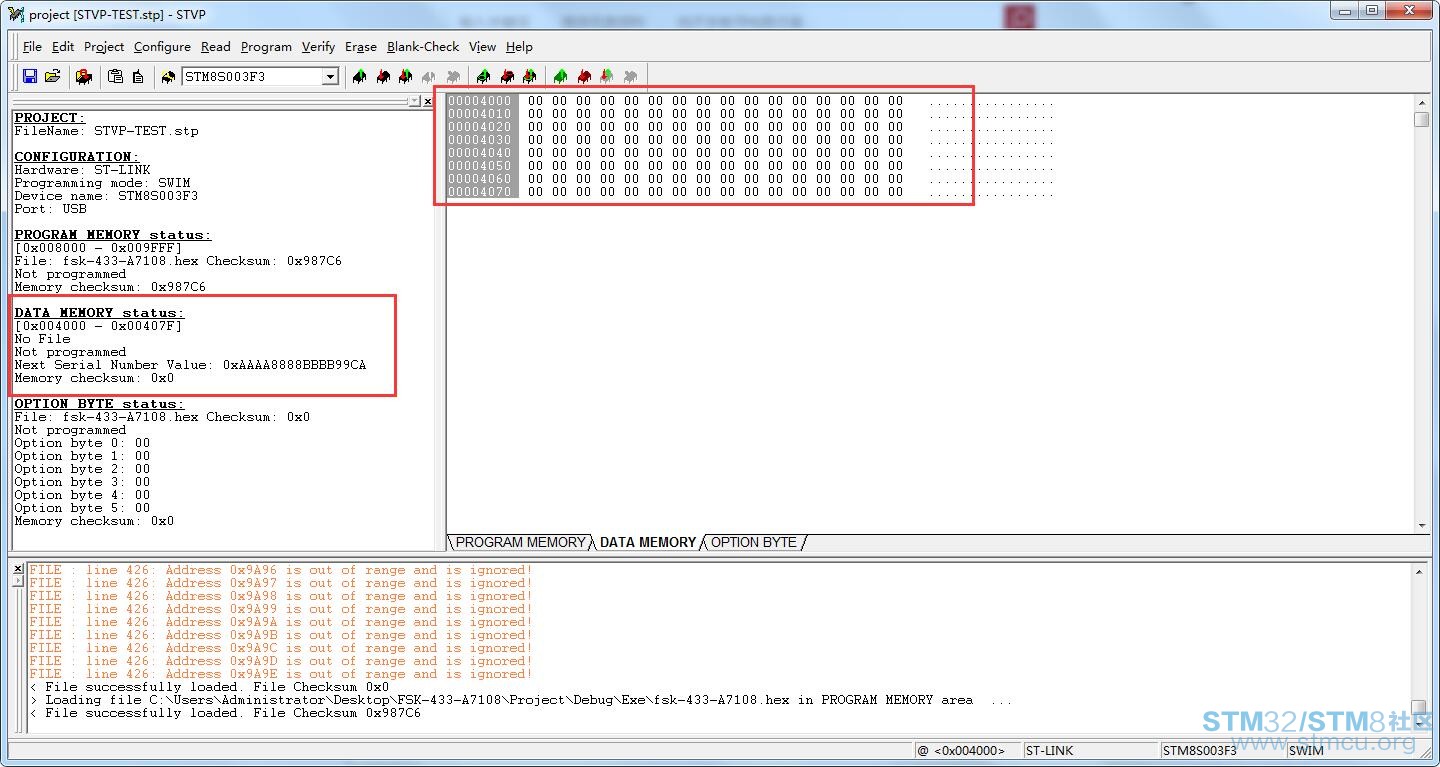Click the log line for address 0x9A9B
Image resolution: width=1440 pixels, height=767 pixels.
280,635
